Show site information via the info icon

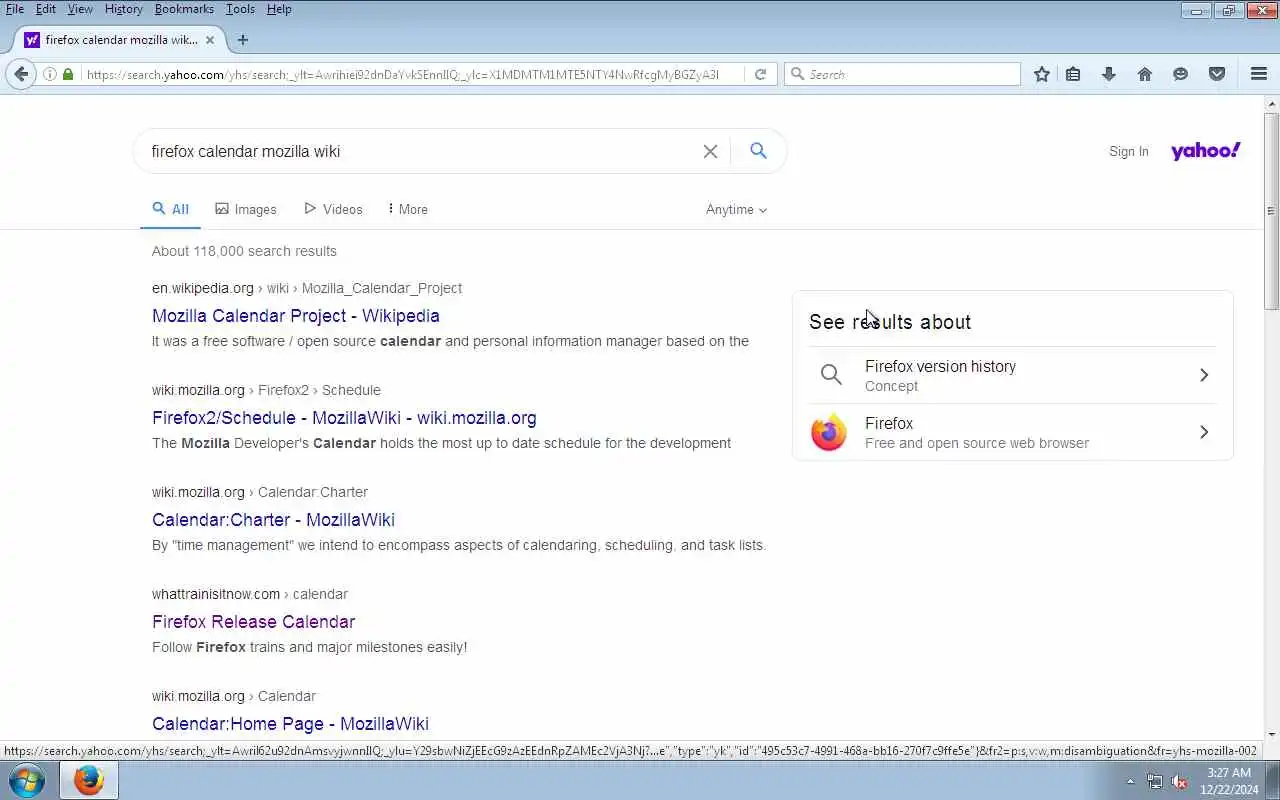(50, 74)
